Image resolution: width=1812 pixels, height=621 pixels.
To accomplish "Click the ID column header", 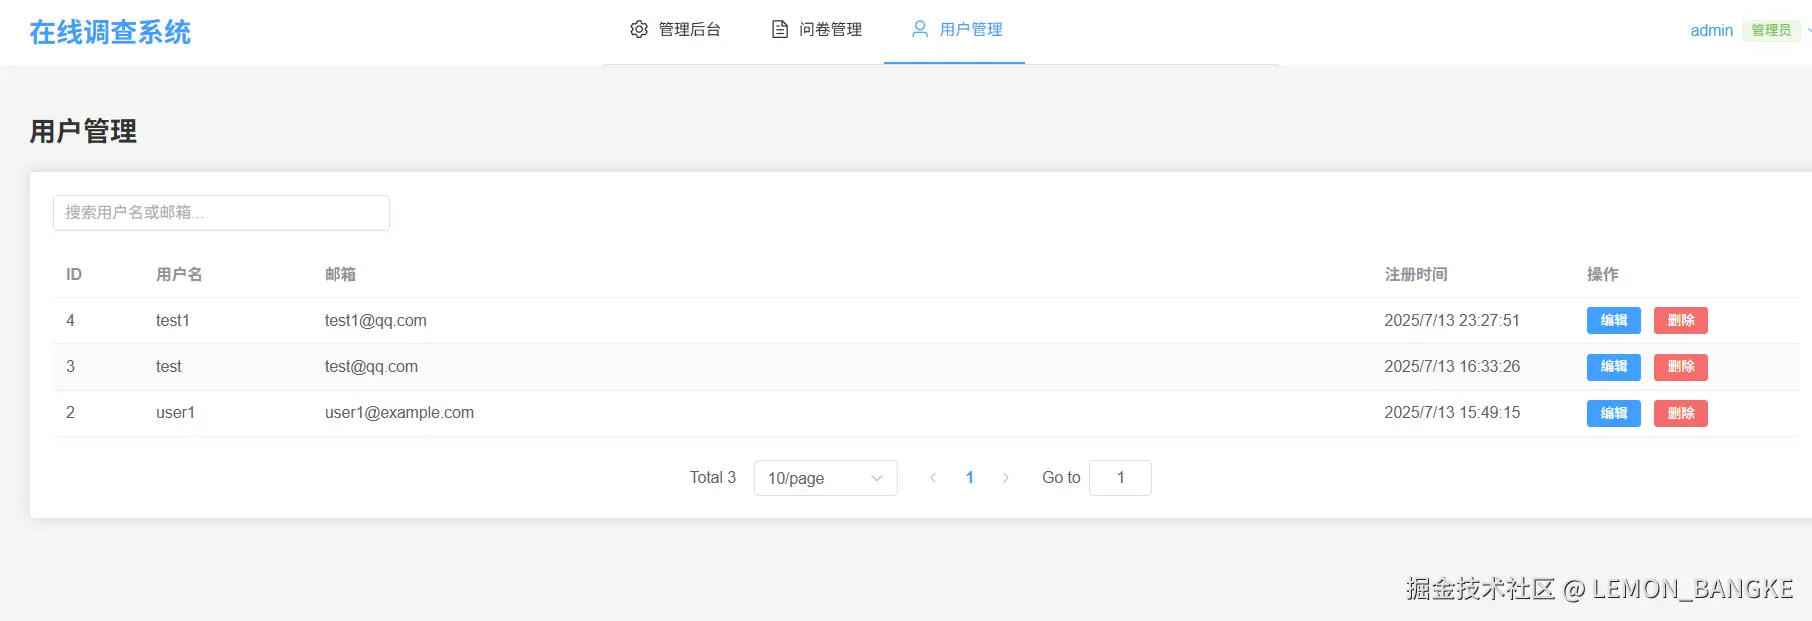I will tap(74, 274).
